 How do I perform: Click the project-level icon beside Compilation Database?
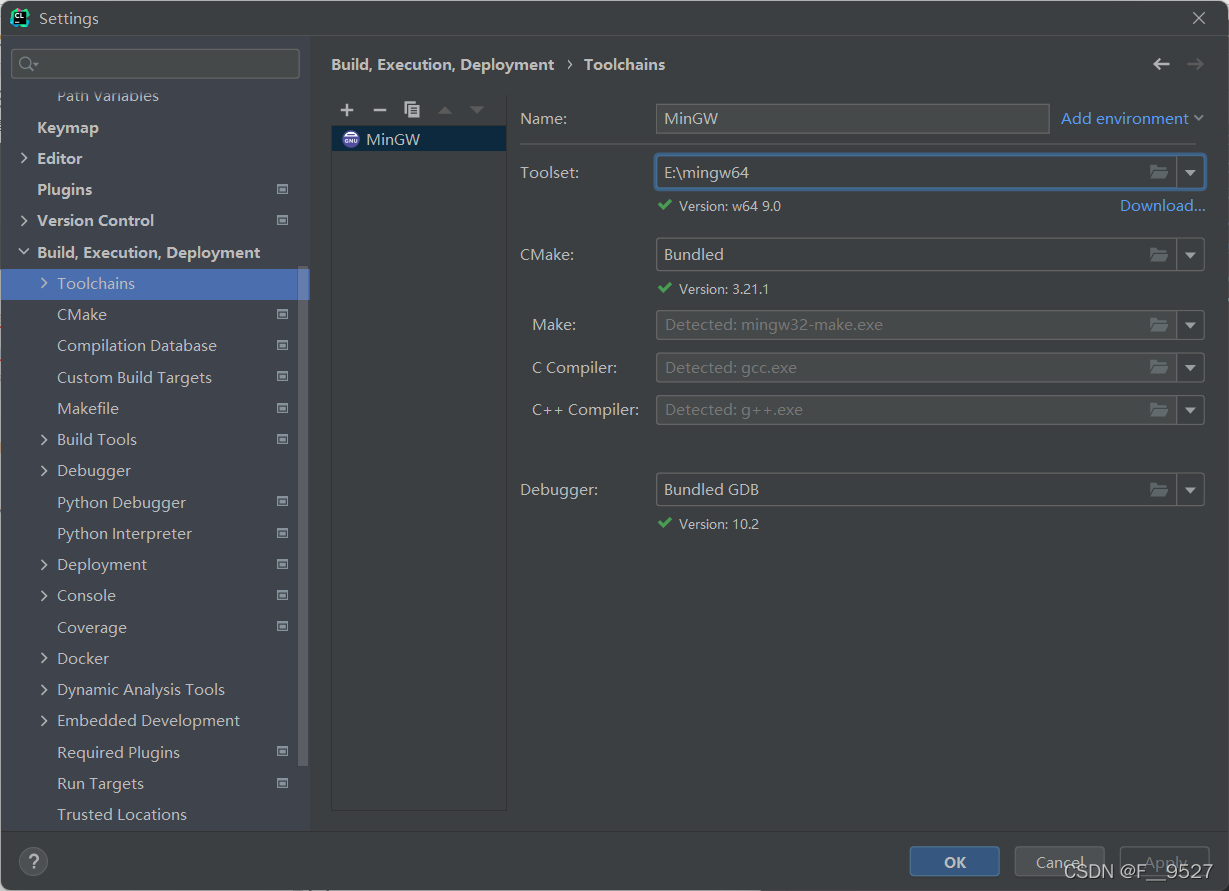[x=283, y=345]
